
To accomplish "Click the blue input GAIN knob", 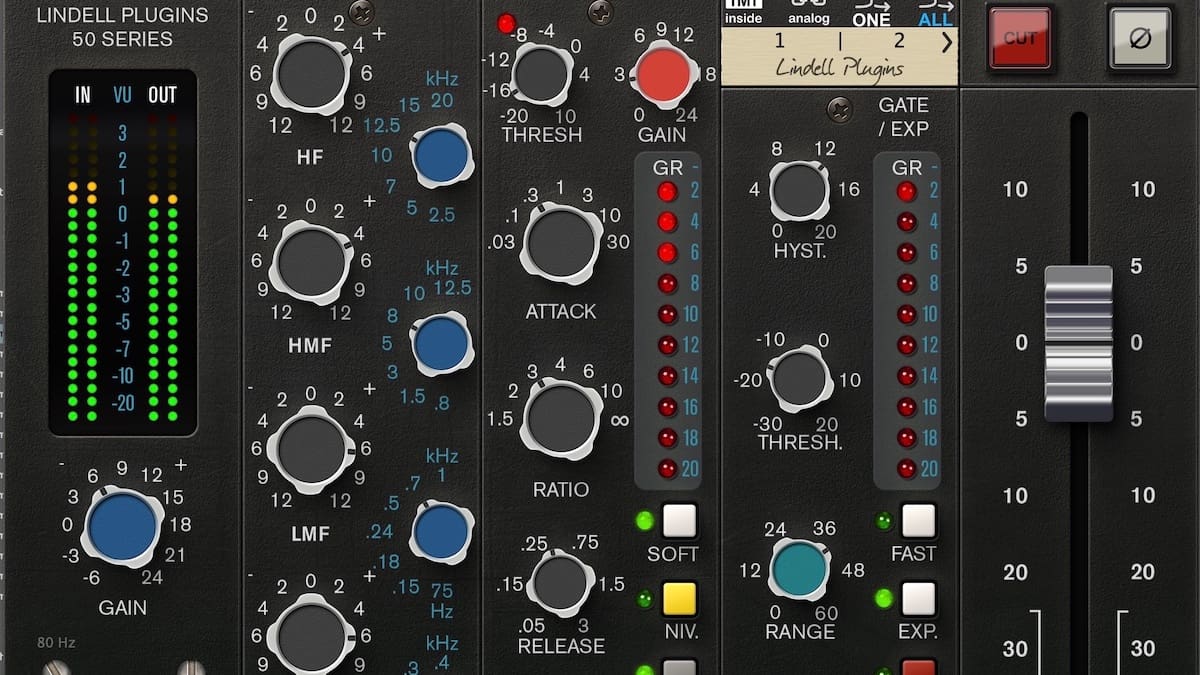I will [123, 523].
